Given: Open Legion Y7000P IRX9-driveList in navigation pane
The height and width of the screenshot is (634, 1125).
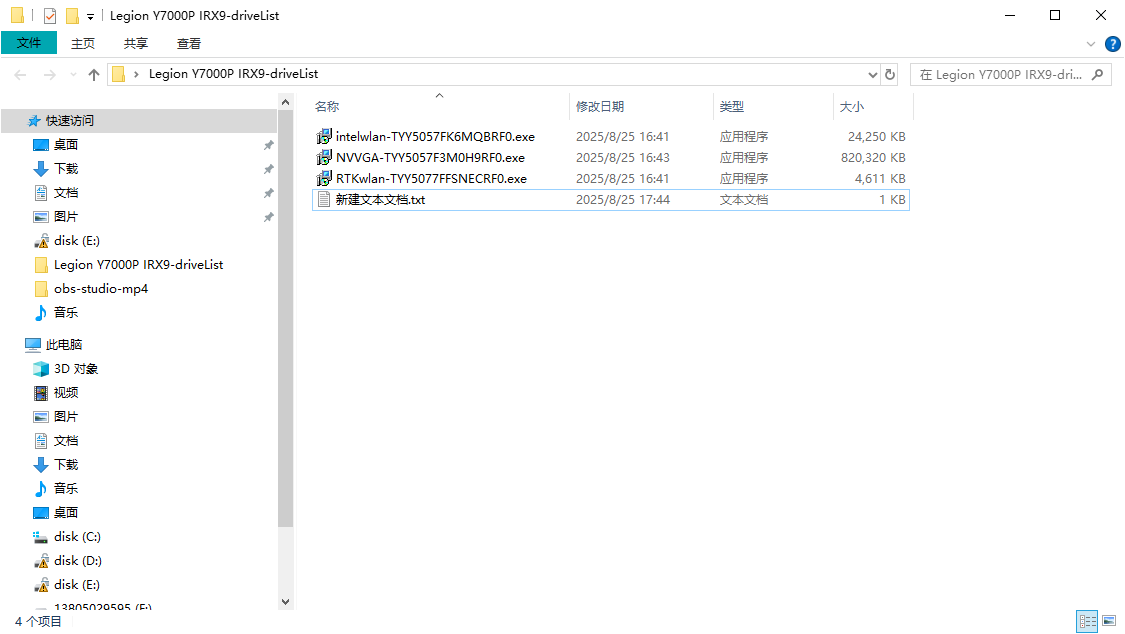Looking at the screenshot, I should [x=138, y=265].
